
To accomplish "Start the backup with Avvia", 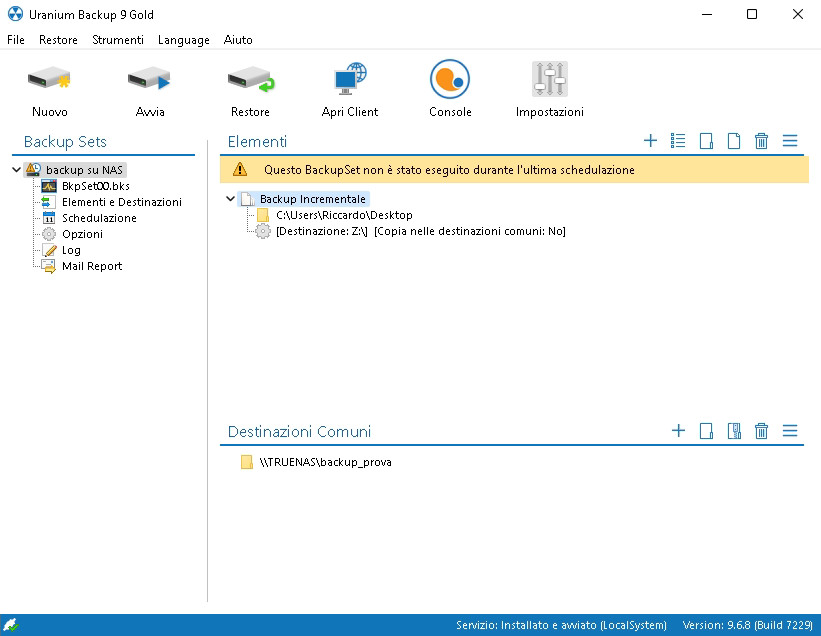I will (x=149, y=80).
